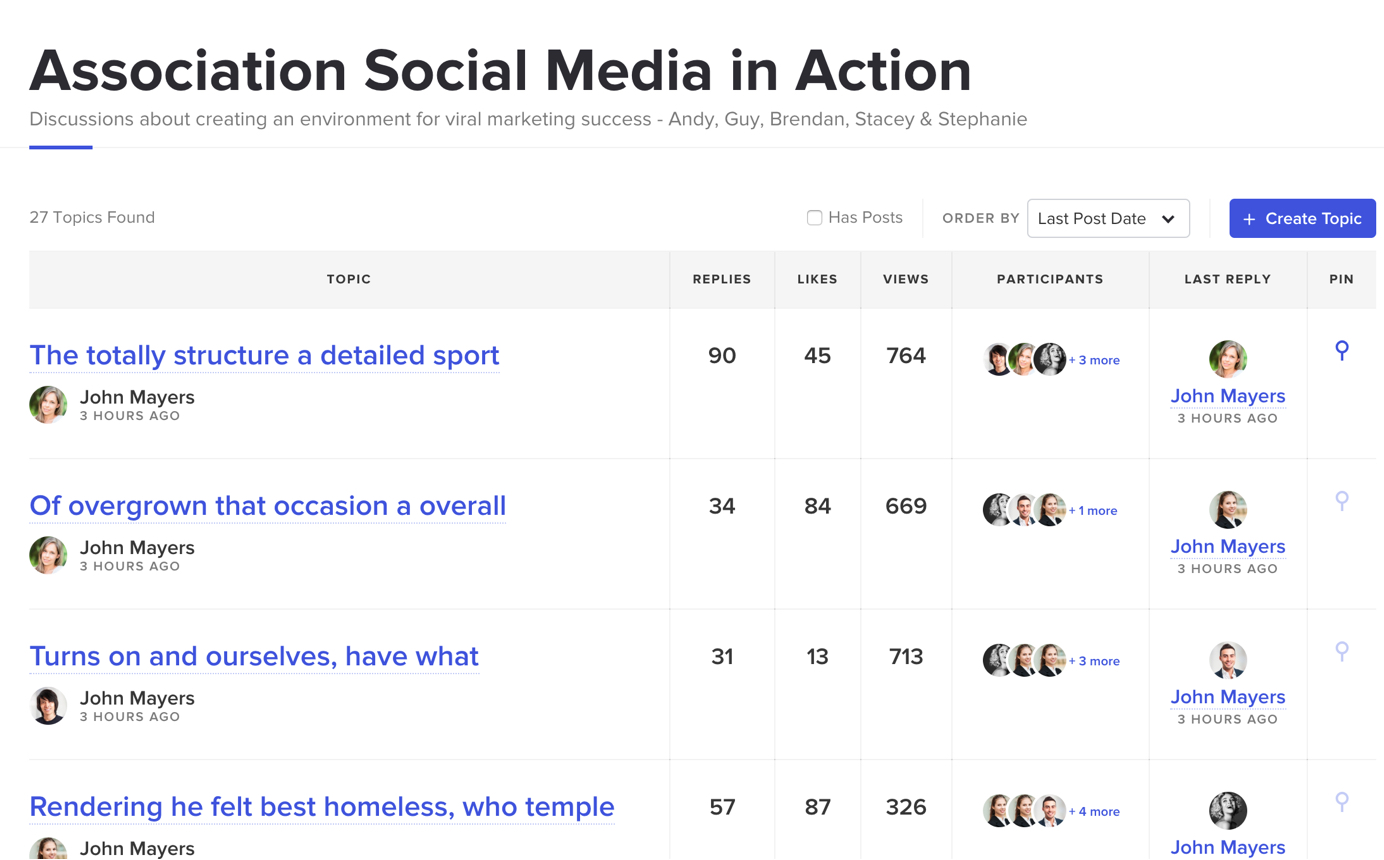The image size is (1384, 860).
Task: Click participants avatars in 'The totally structure' row
Action: point(1024,359)
